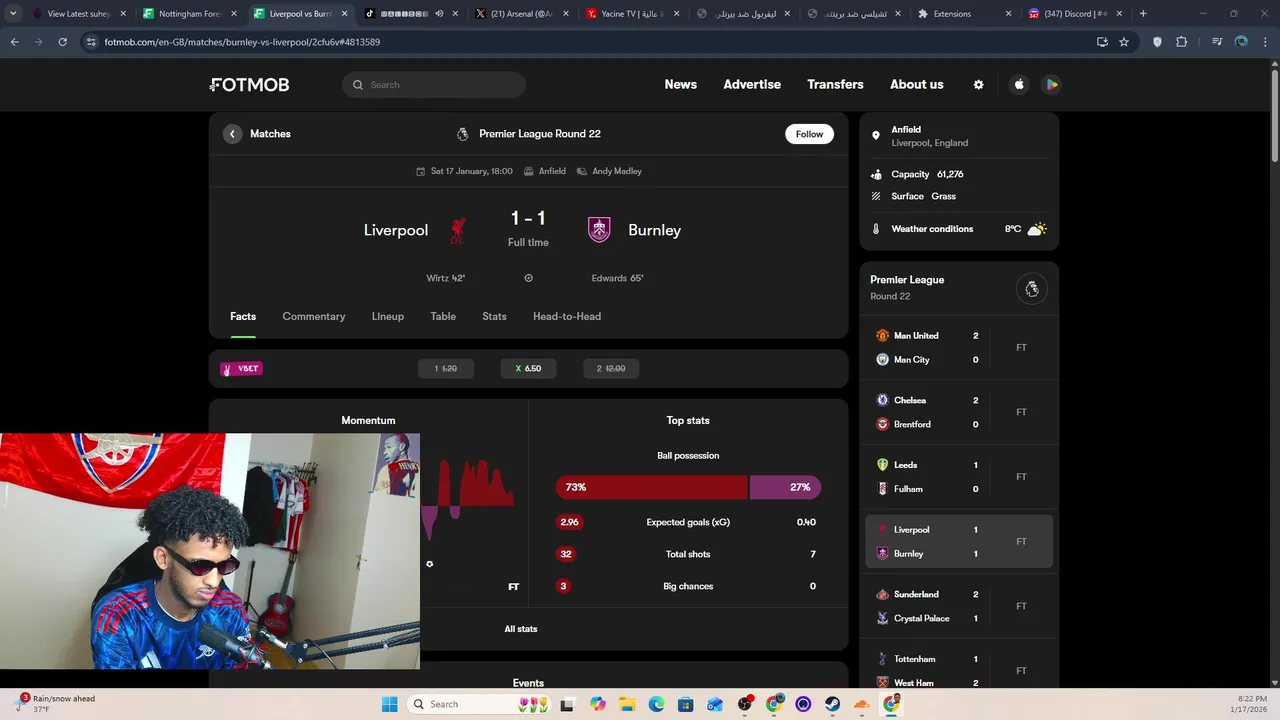1280x720 pixels.
Task: Open the Advertise menu link
Action: click(x=752, y=85)
